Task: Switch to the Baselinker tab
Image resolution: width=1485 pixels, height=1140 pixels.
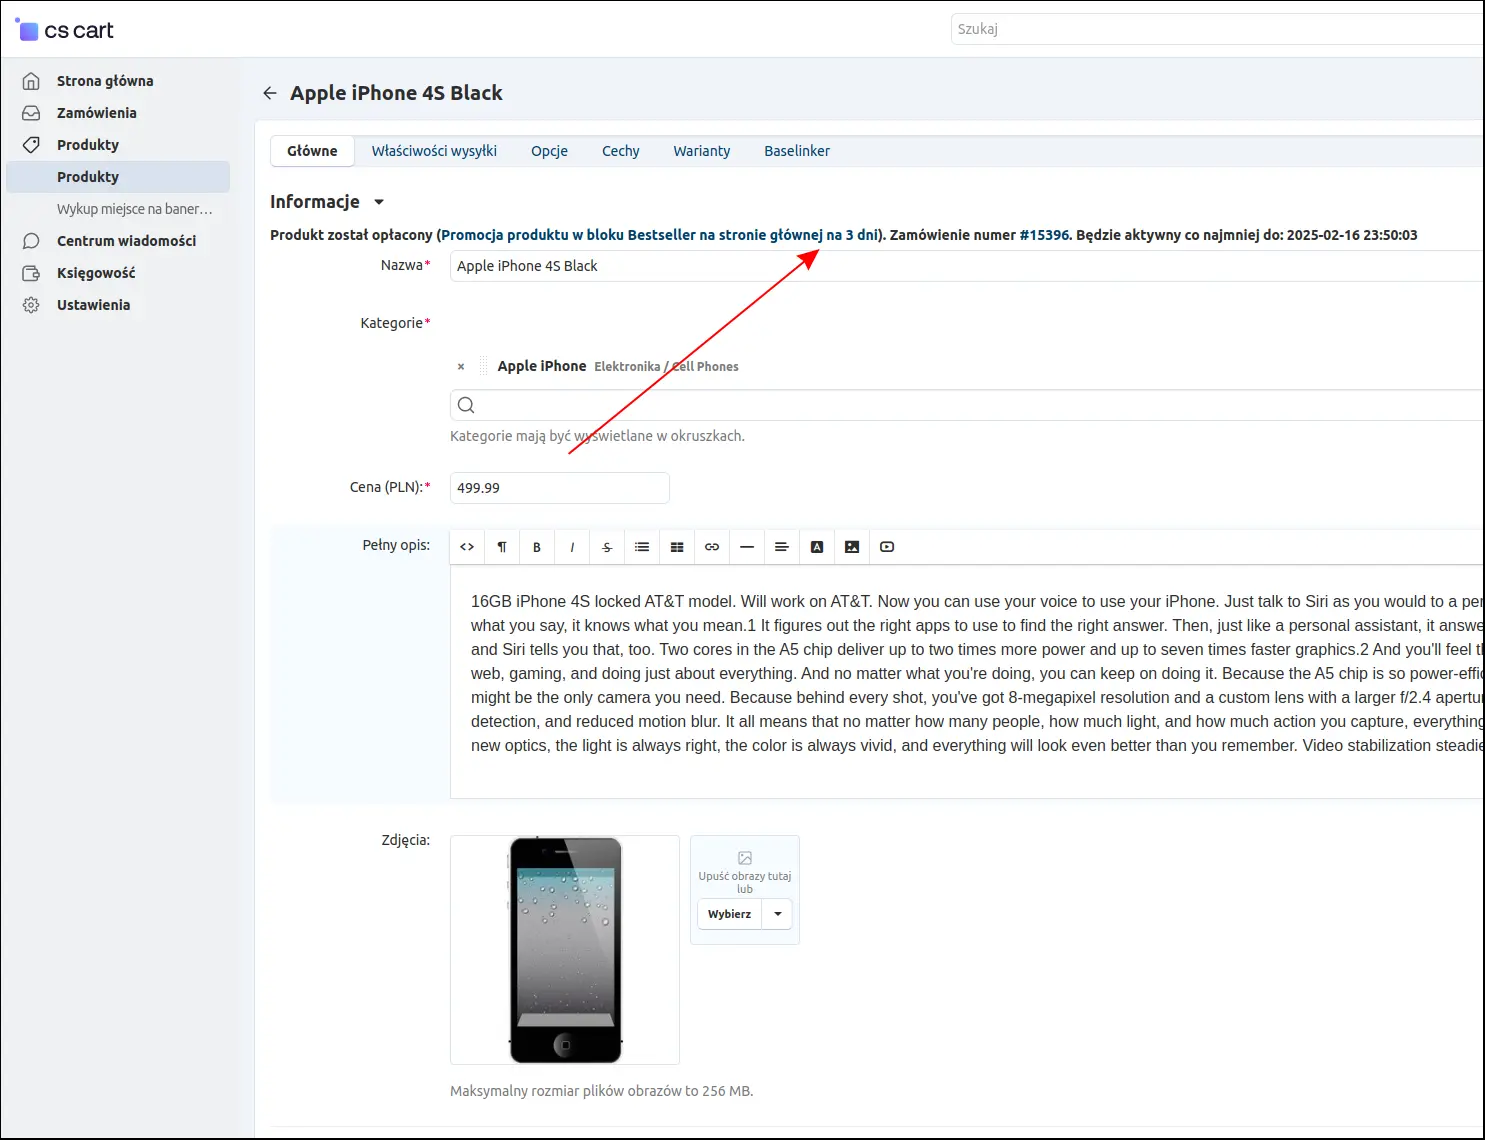Action: [797, 151]
